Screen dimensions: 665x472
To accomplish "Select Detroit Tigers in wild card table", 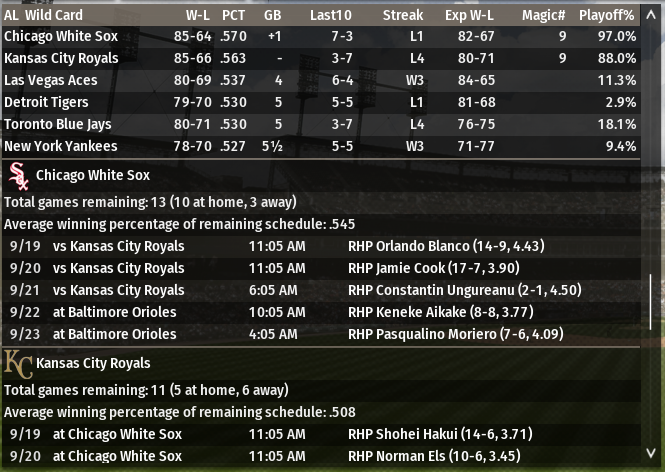I will [x=46, y=102].
